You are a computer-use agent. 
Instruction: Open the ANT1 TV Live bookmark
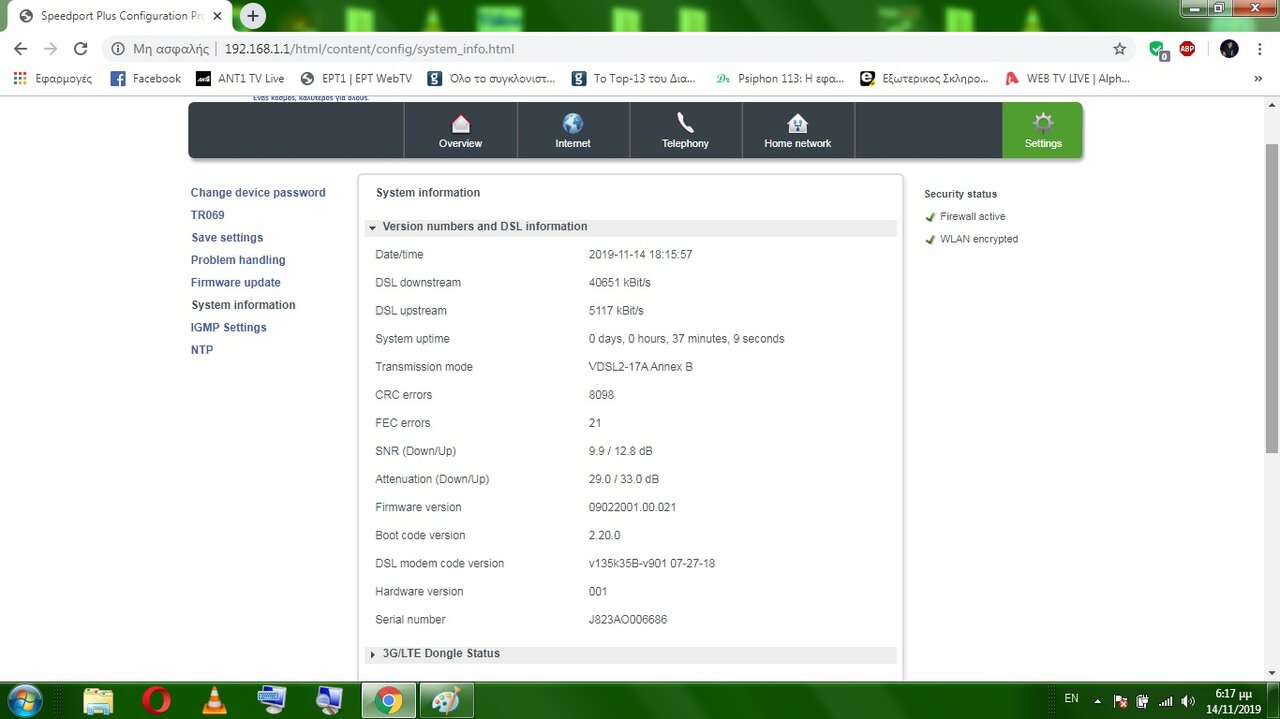tap(240, 78)
